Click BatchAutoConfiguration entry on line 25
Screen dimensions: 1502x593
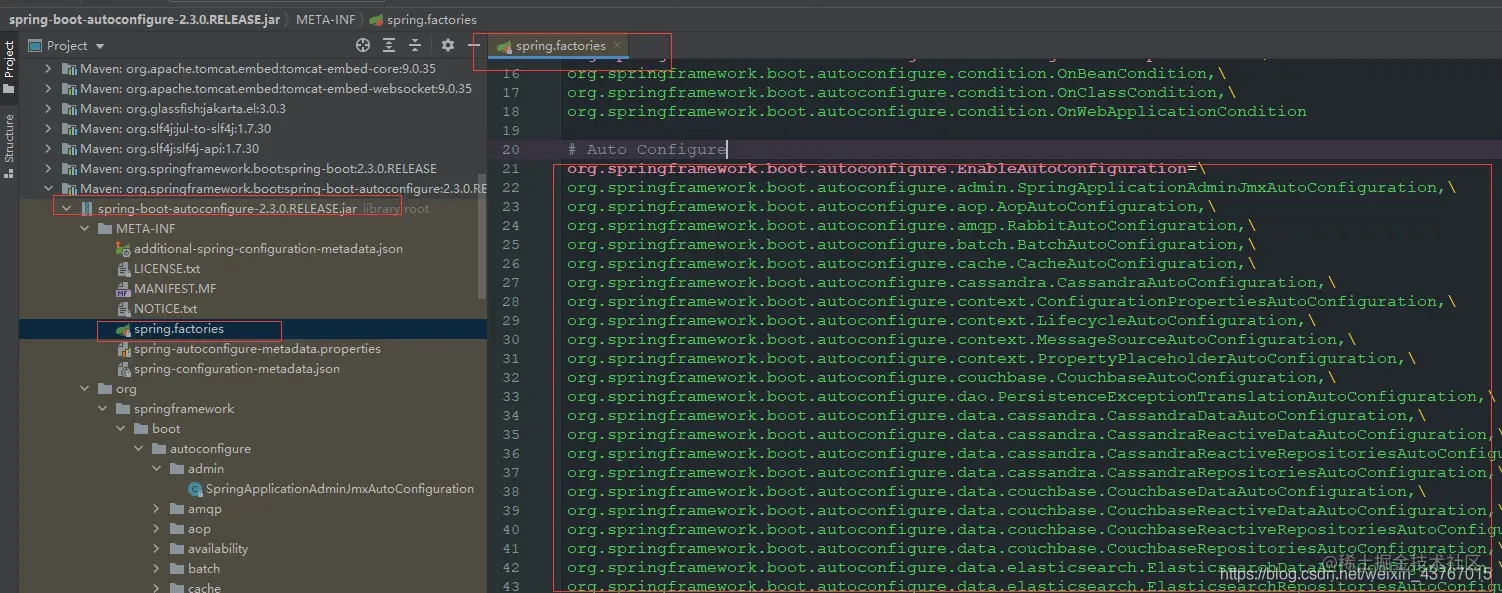[x=1127, y=244]
